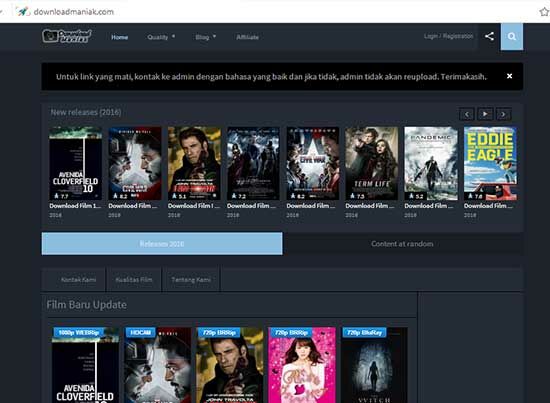Open the 8.2 rated Civil War faces poster
The height and width of the screenshot is (403, 550).
(135, 163)
